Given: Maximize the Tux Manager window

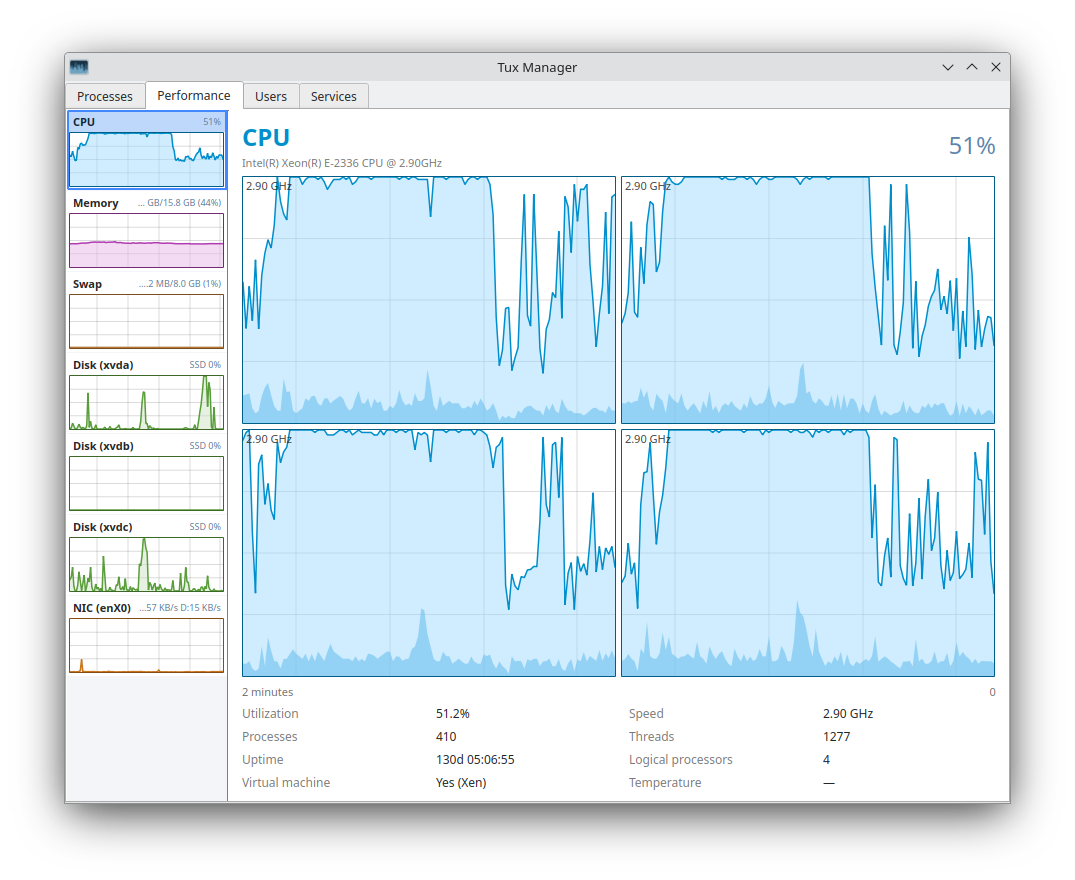Looking at the screenshot, I should 971,67.
